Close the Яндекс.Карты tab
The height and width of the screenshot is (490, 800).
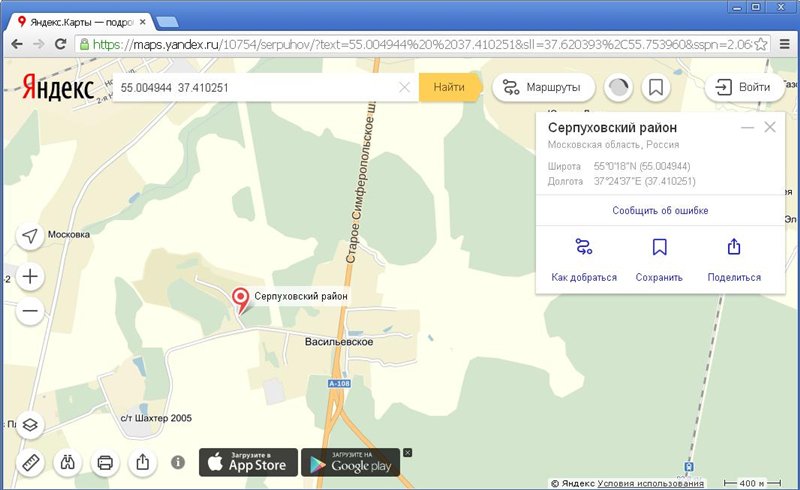click(x=143, y=22)
